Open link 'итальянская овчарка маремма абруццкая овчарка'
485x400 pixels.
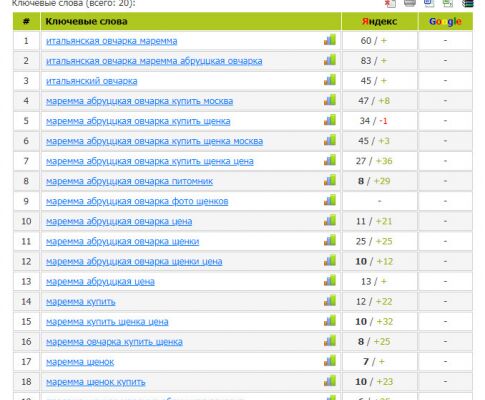click(154, 61)
